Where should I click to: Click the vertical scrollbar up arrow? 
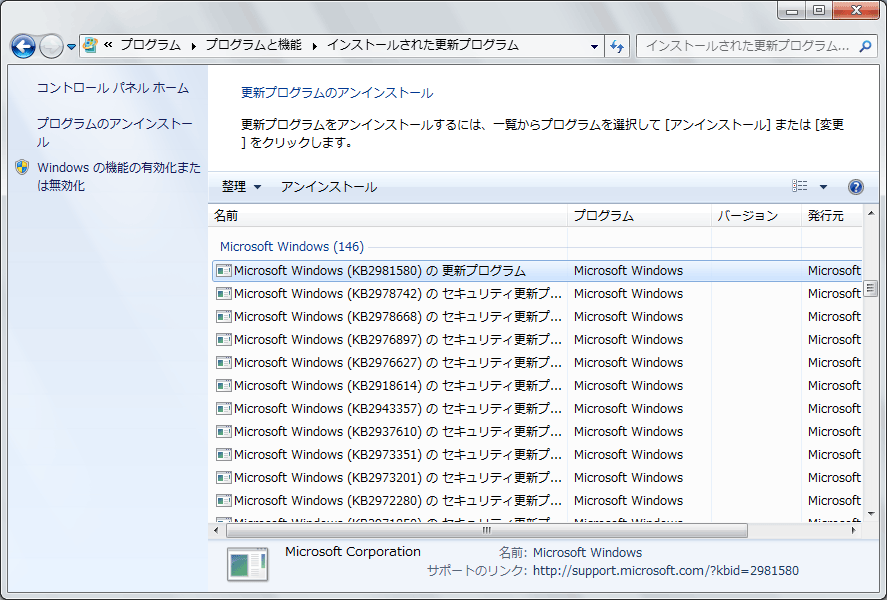(871, 213)
